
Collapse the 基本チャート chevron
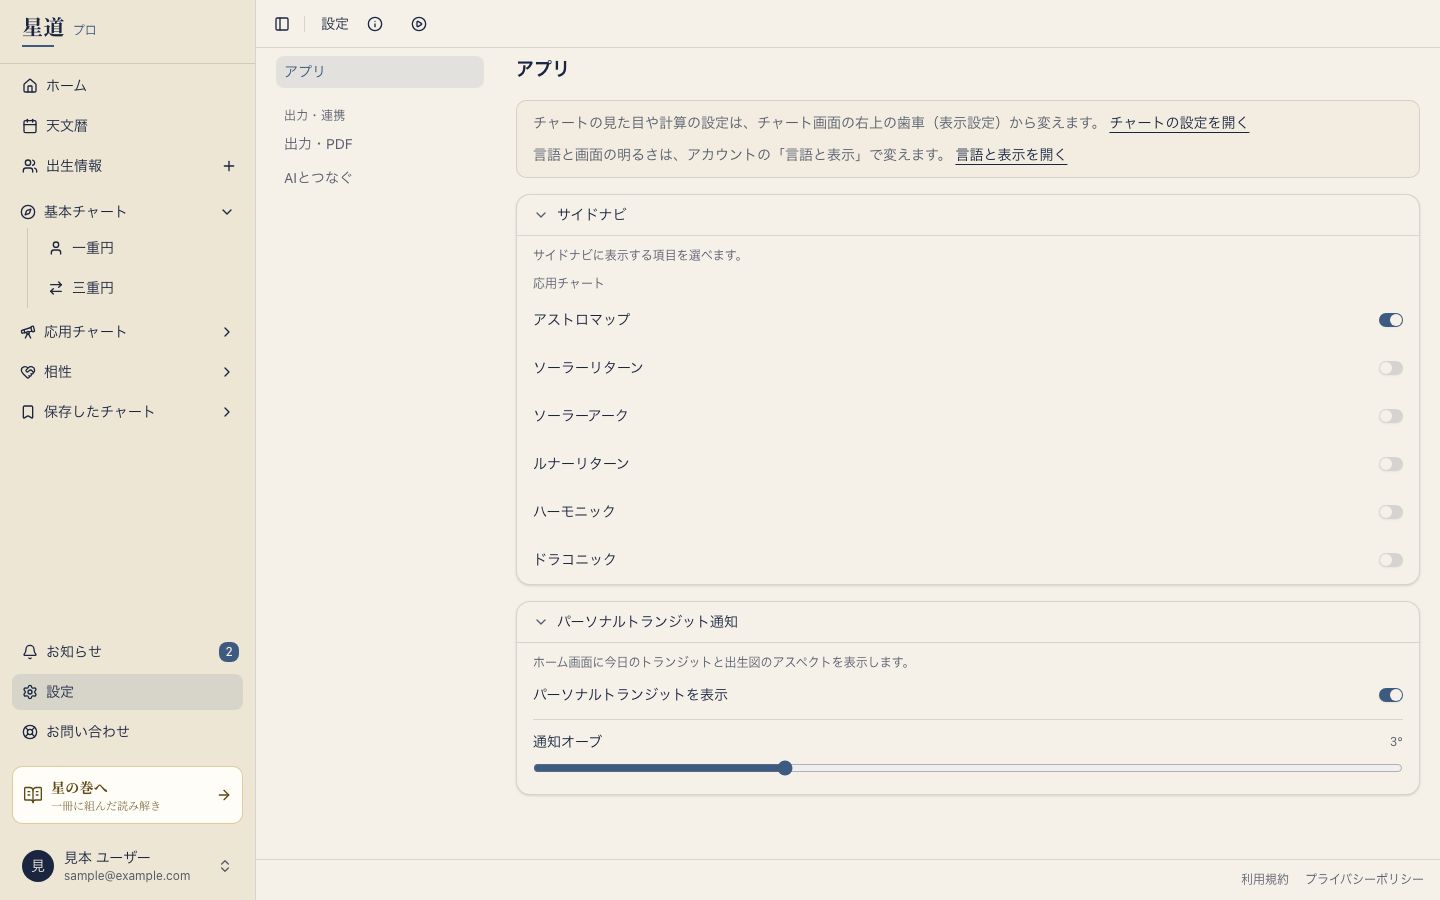[x=227, y=212]
